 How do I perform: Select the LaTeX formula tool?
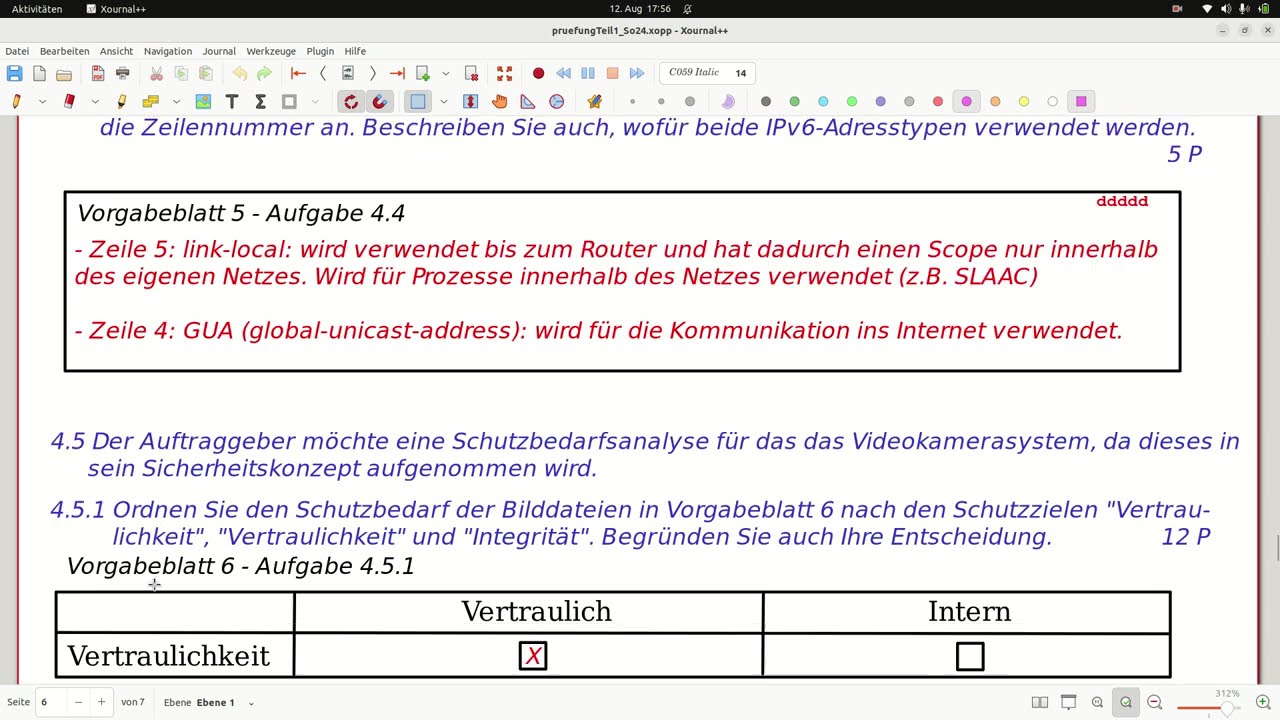pos(260,101)
